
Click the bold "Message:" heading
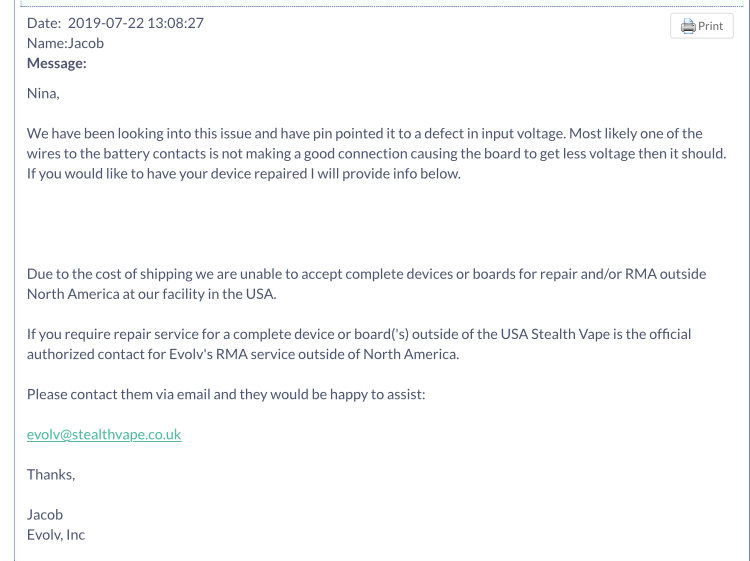pos(56,63)
